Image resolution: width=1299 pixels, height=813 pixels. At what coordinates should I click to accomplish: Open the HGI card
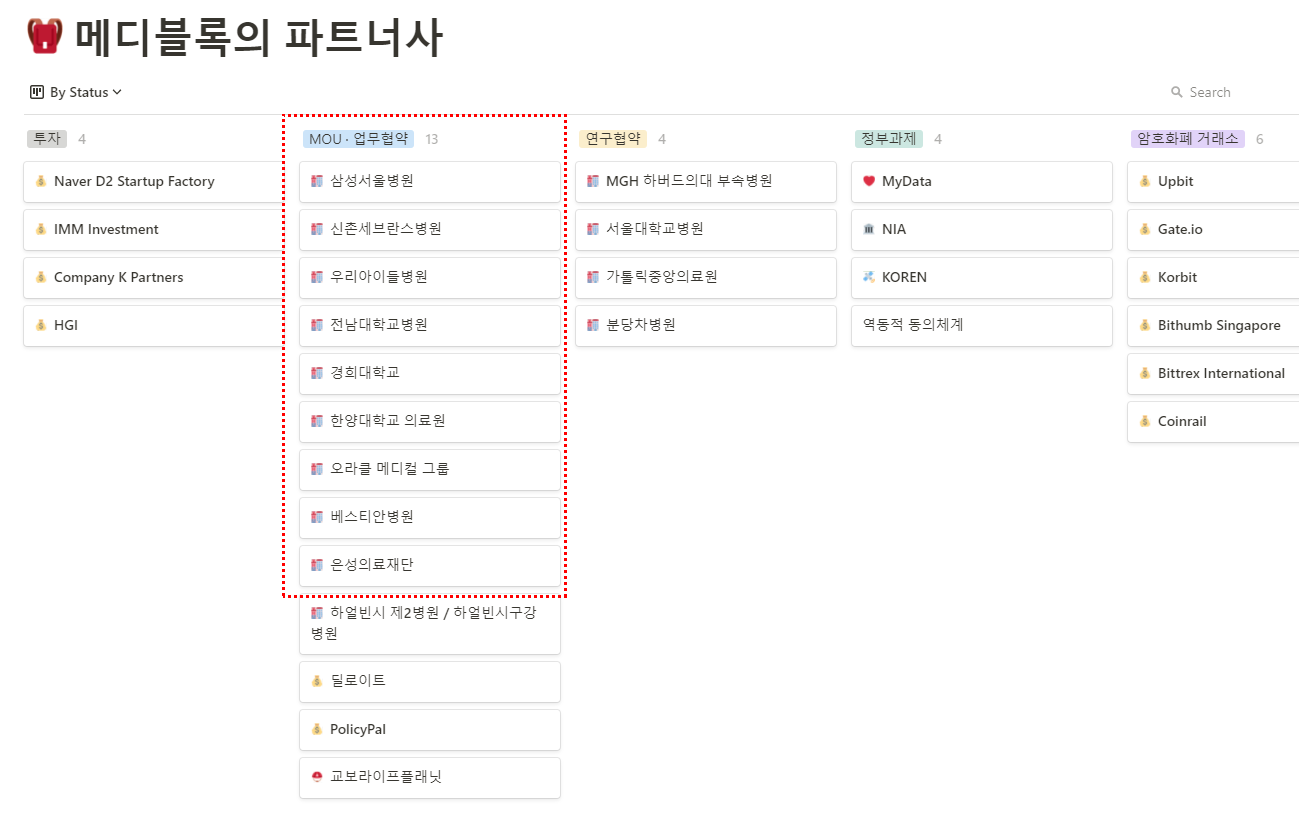154,326
